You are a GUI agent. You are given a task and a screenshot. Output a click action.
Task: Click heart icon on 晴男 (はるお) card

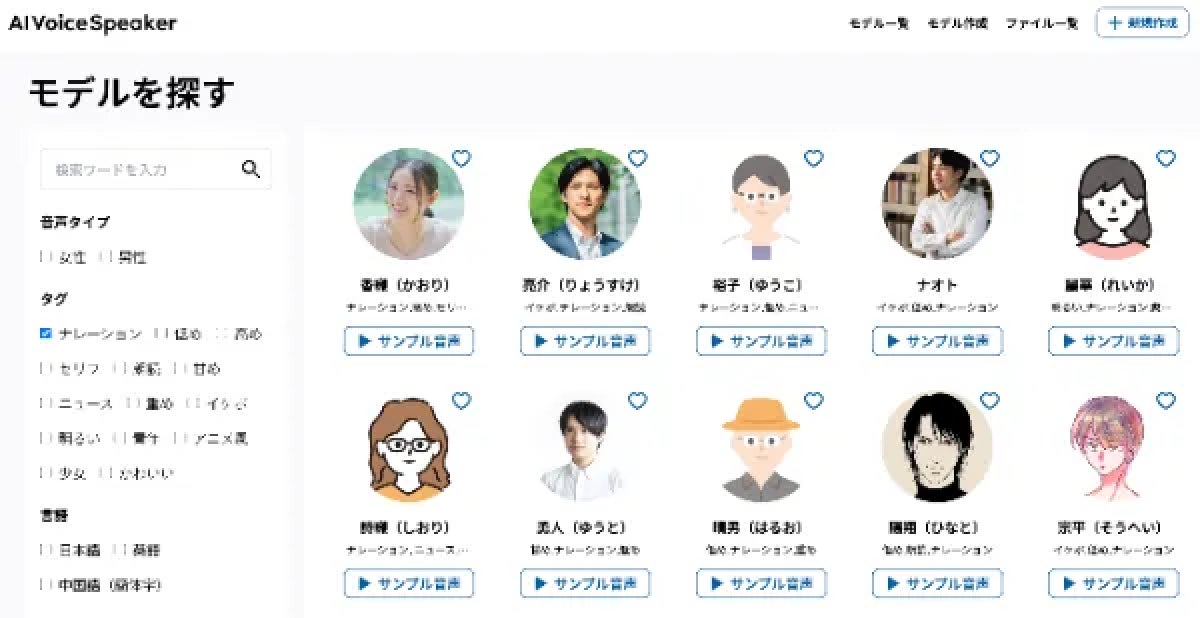[x=813, y=400]
